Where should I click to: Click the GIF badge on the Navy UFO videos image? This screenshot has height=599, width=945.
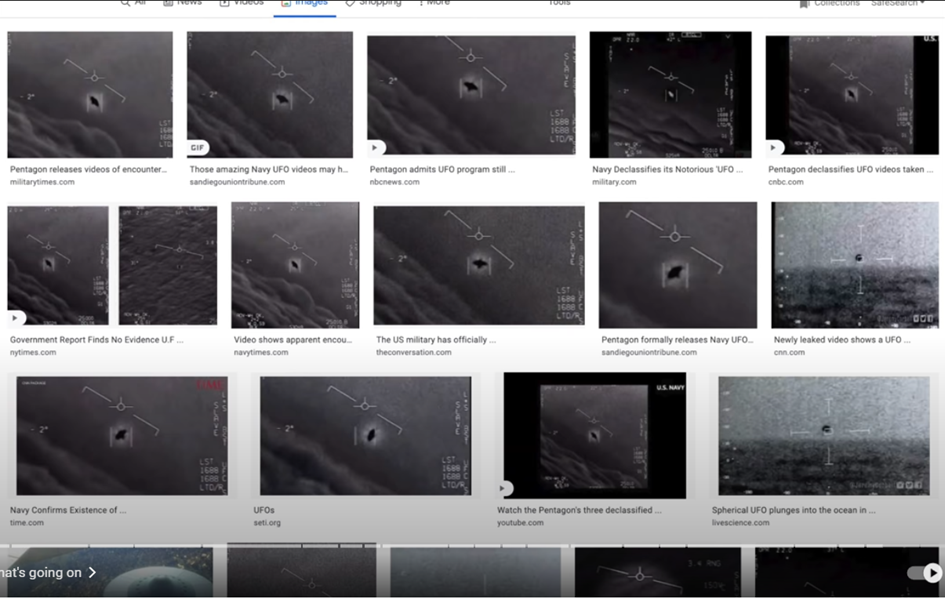pyautogui.click(x=197, y=148)
